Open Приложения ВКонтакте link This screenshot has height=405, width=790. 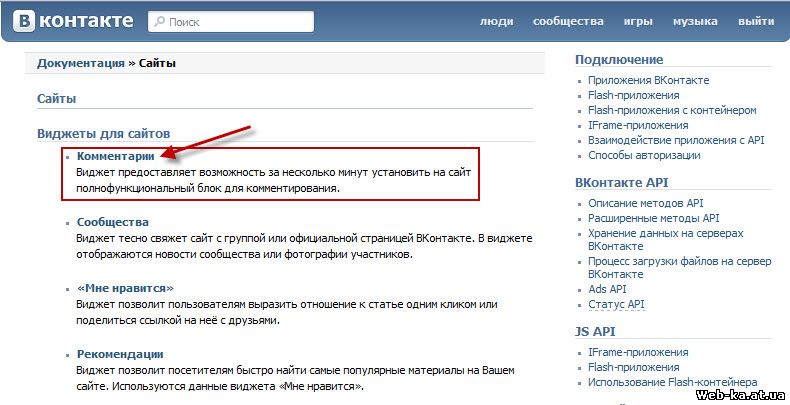pos(648,80)
